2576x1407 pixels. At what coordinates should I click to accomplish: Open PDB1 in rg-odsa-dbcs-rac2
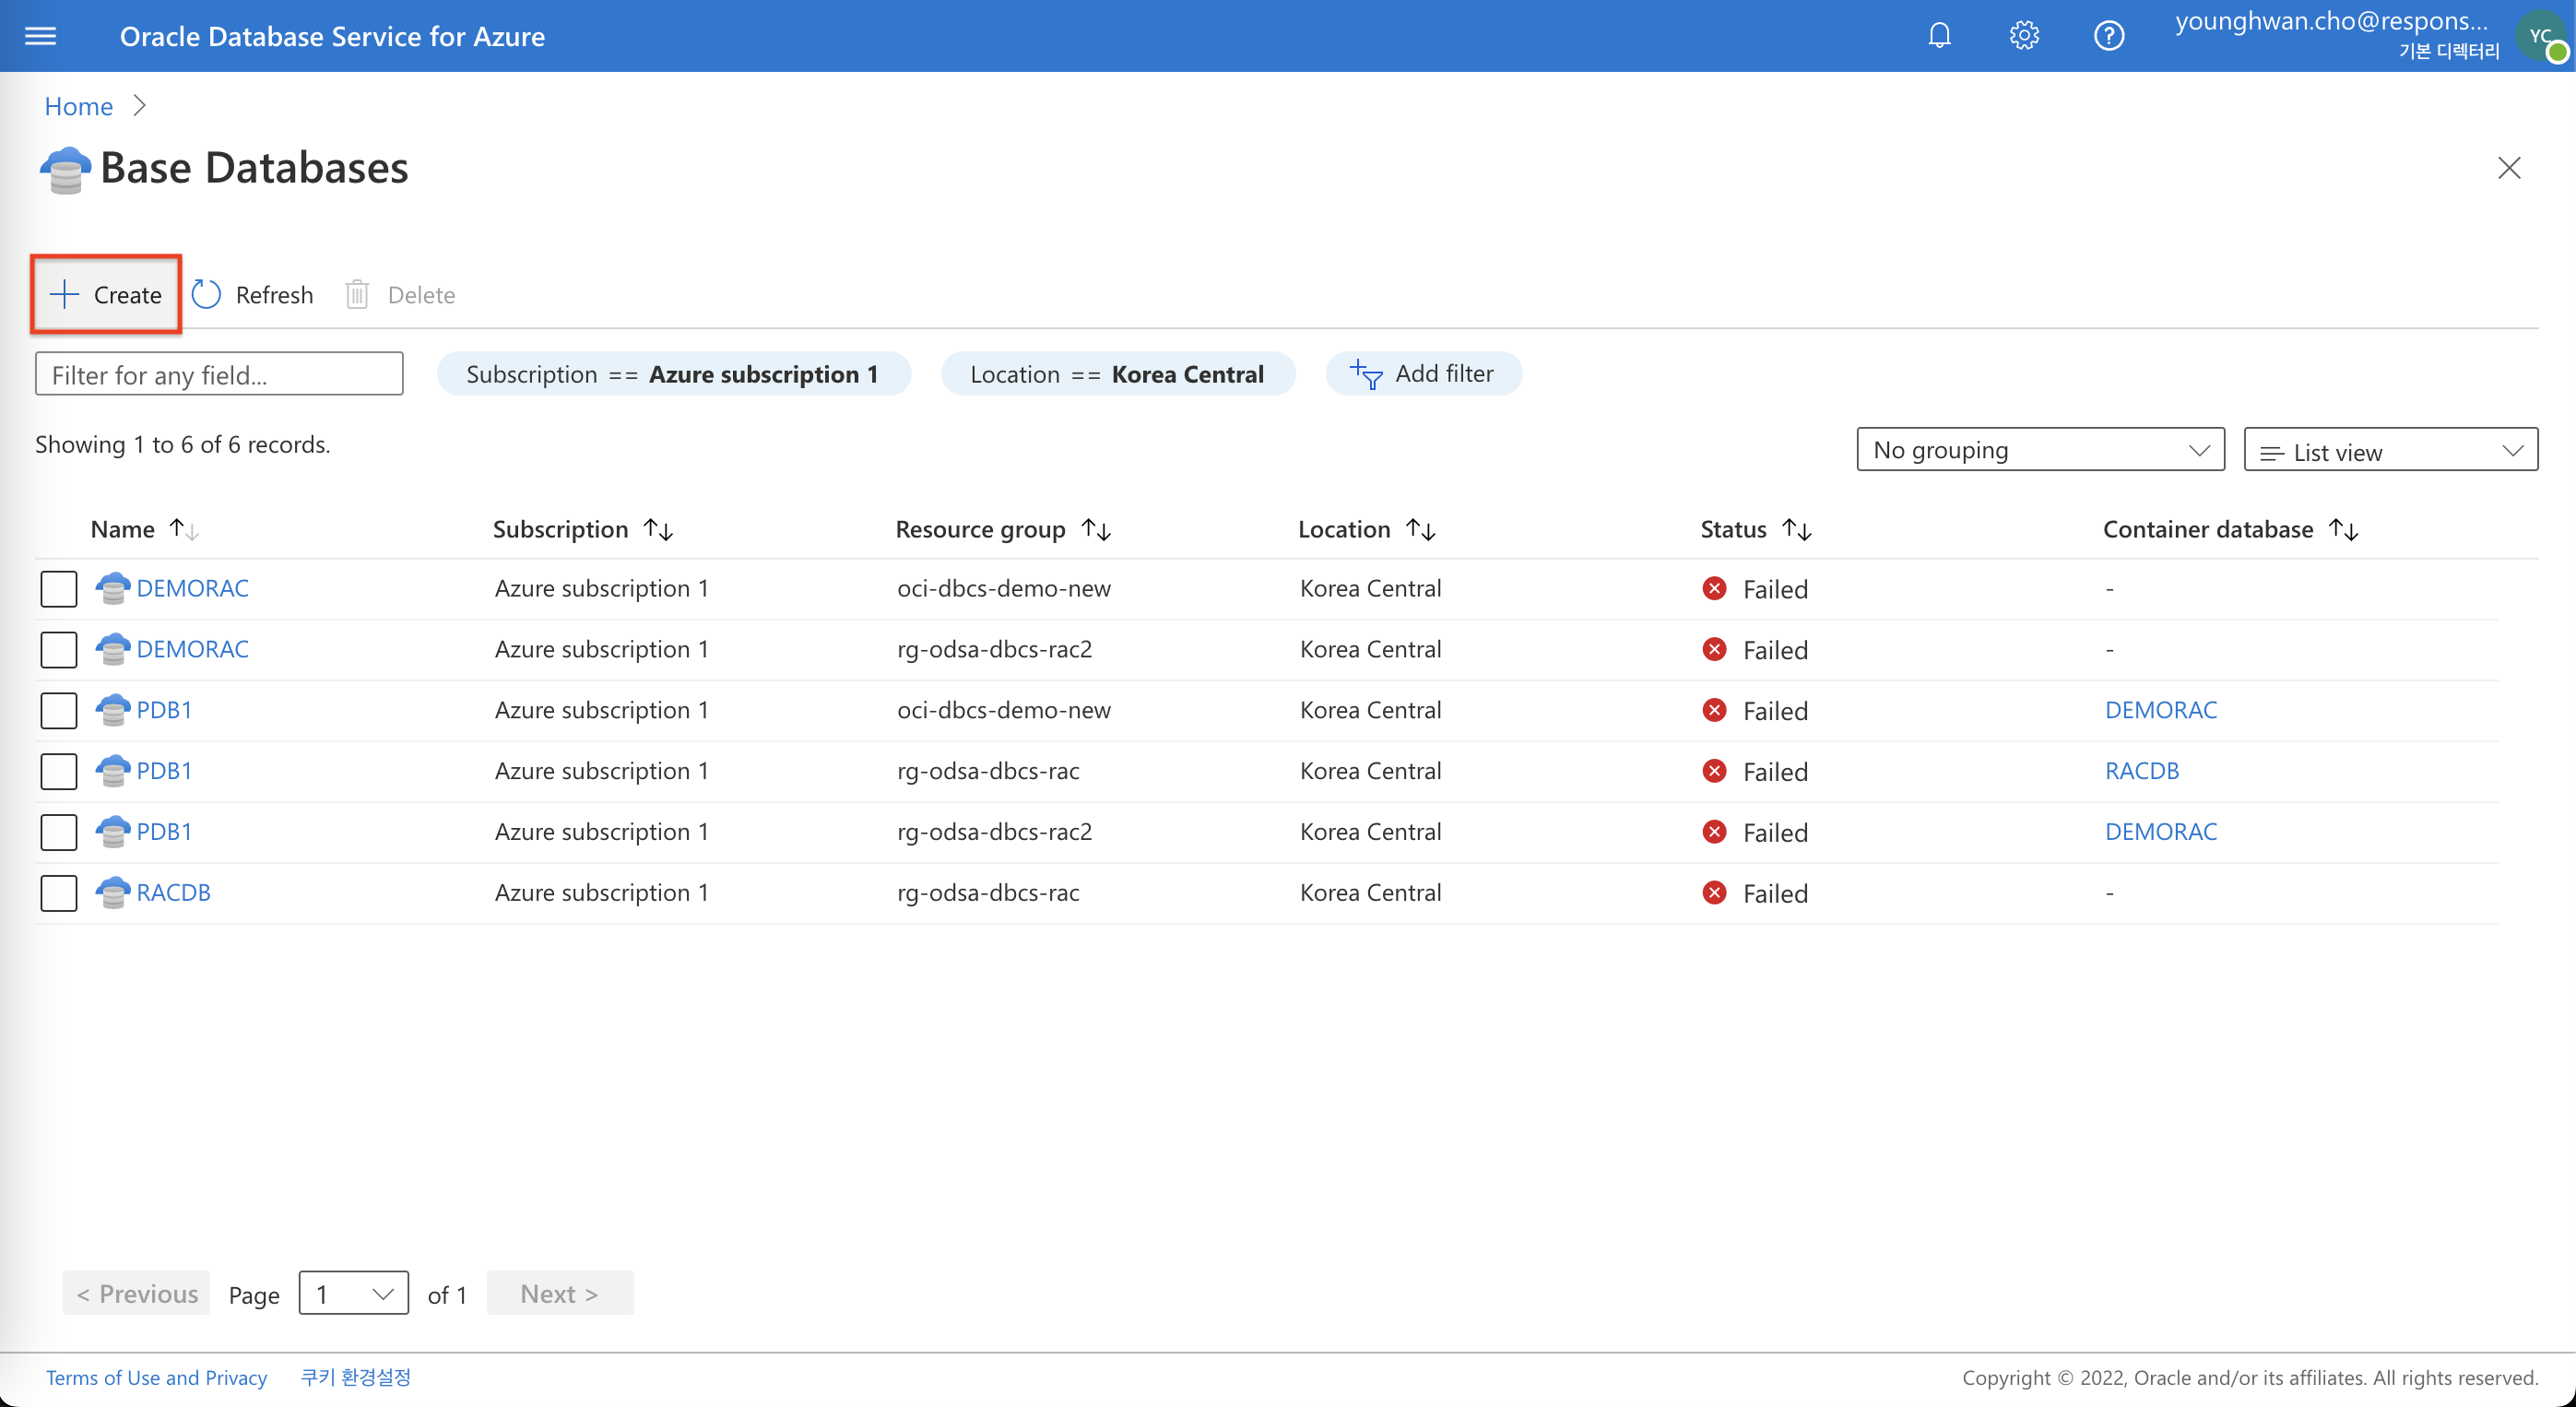click(x=164, y=831)
